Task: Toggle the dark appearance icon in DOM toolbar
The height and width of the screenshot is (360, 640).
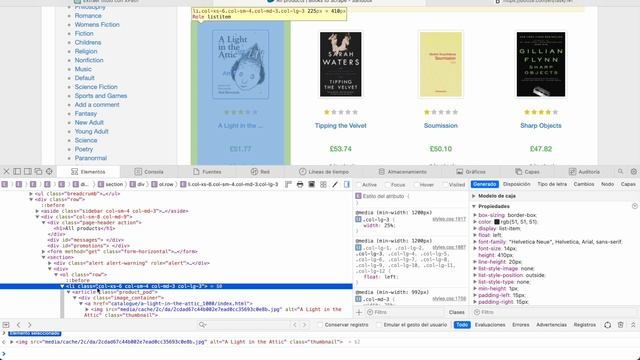Action: (311, 184)
